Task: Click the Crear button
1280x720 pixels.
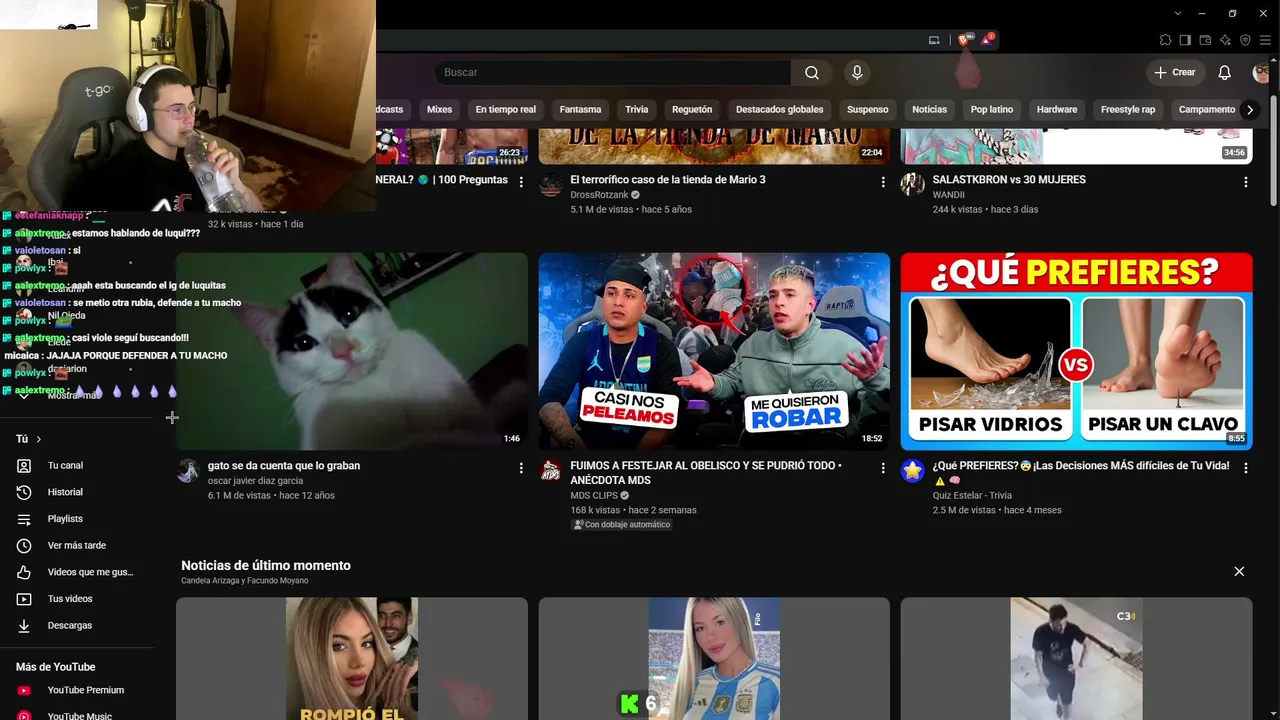Action: click(x=1175, y=72)
